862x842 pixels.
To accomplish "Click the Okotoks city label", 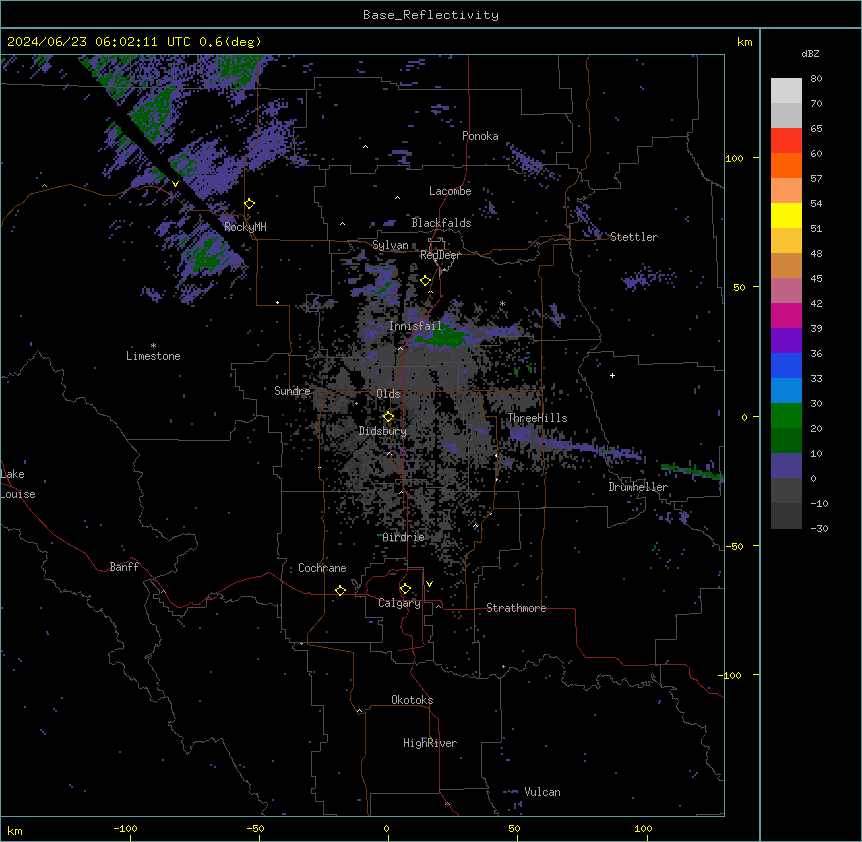I will coord(412,700).
